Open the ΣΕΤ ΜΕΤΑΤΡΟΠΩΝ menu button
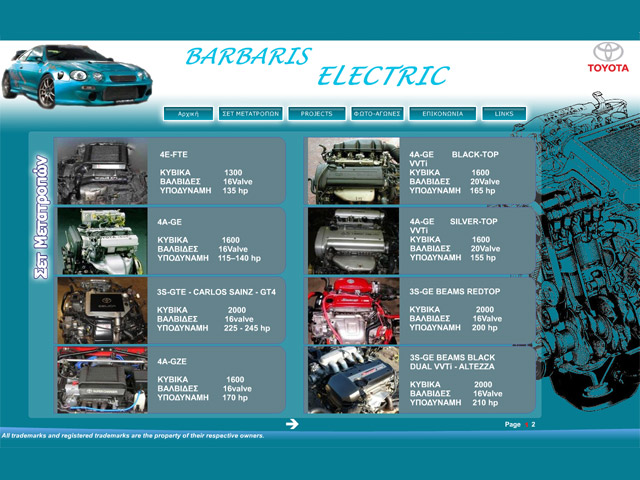Screen dimensions: 640x480 (251, 114)
